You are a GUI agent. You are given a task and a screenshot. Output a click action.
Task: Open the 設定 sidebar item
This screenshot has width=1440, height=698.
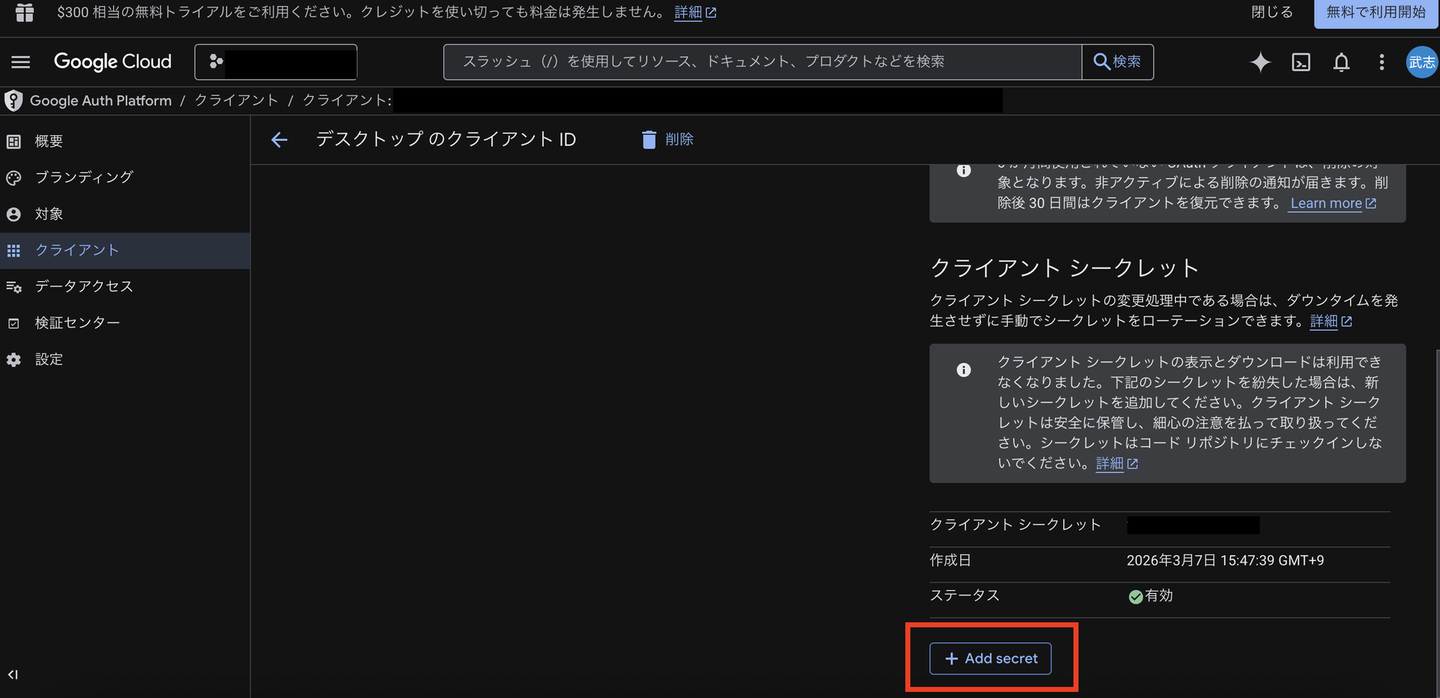coord(125,360)
